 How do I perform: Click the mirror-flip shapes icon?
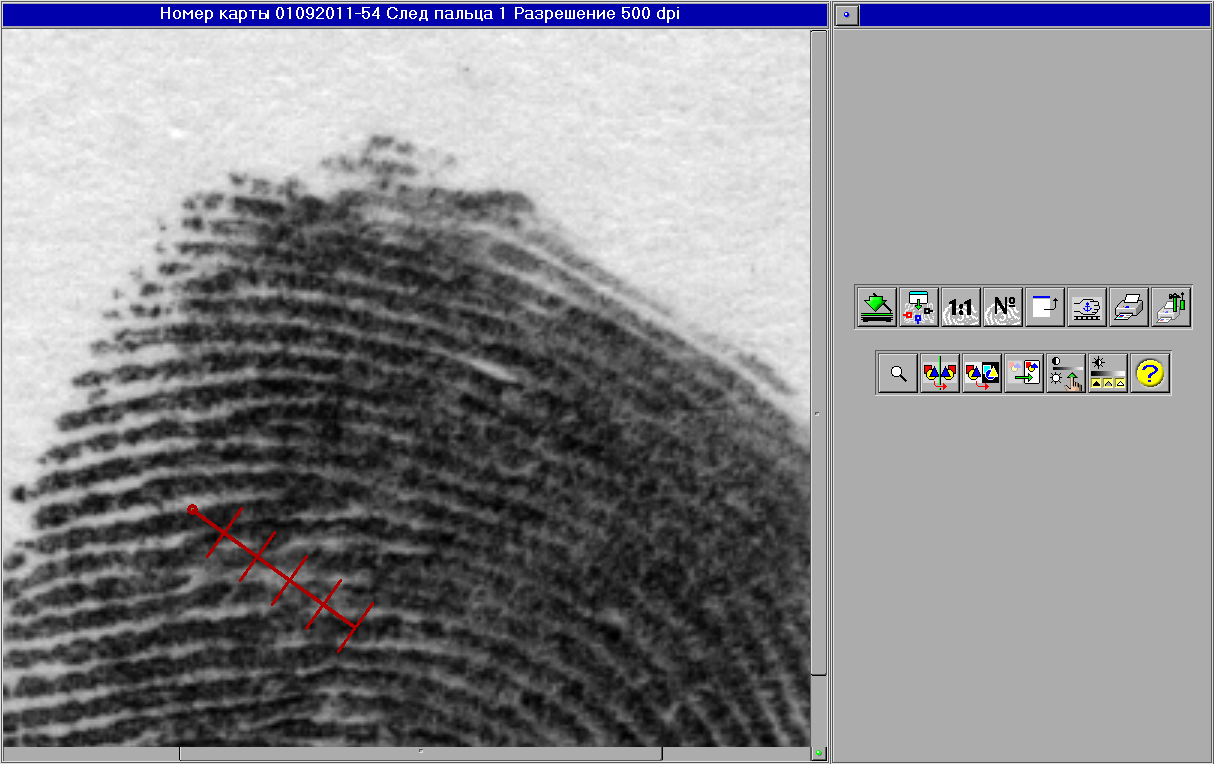pos(939,374)
